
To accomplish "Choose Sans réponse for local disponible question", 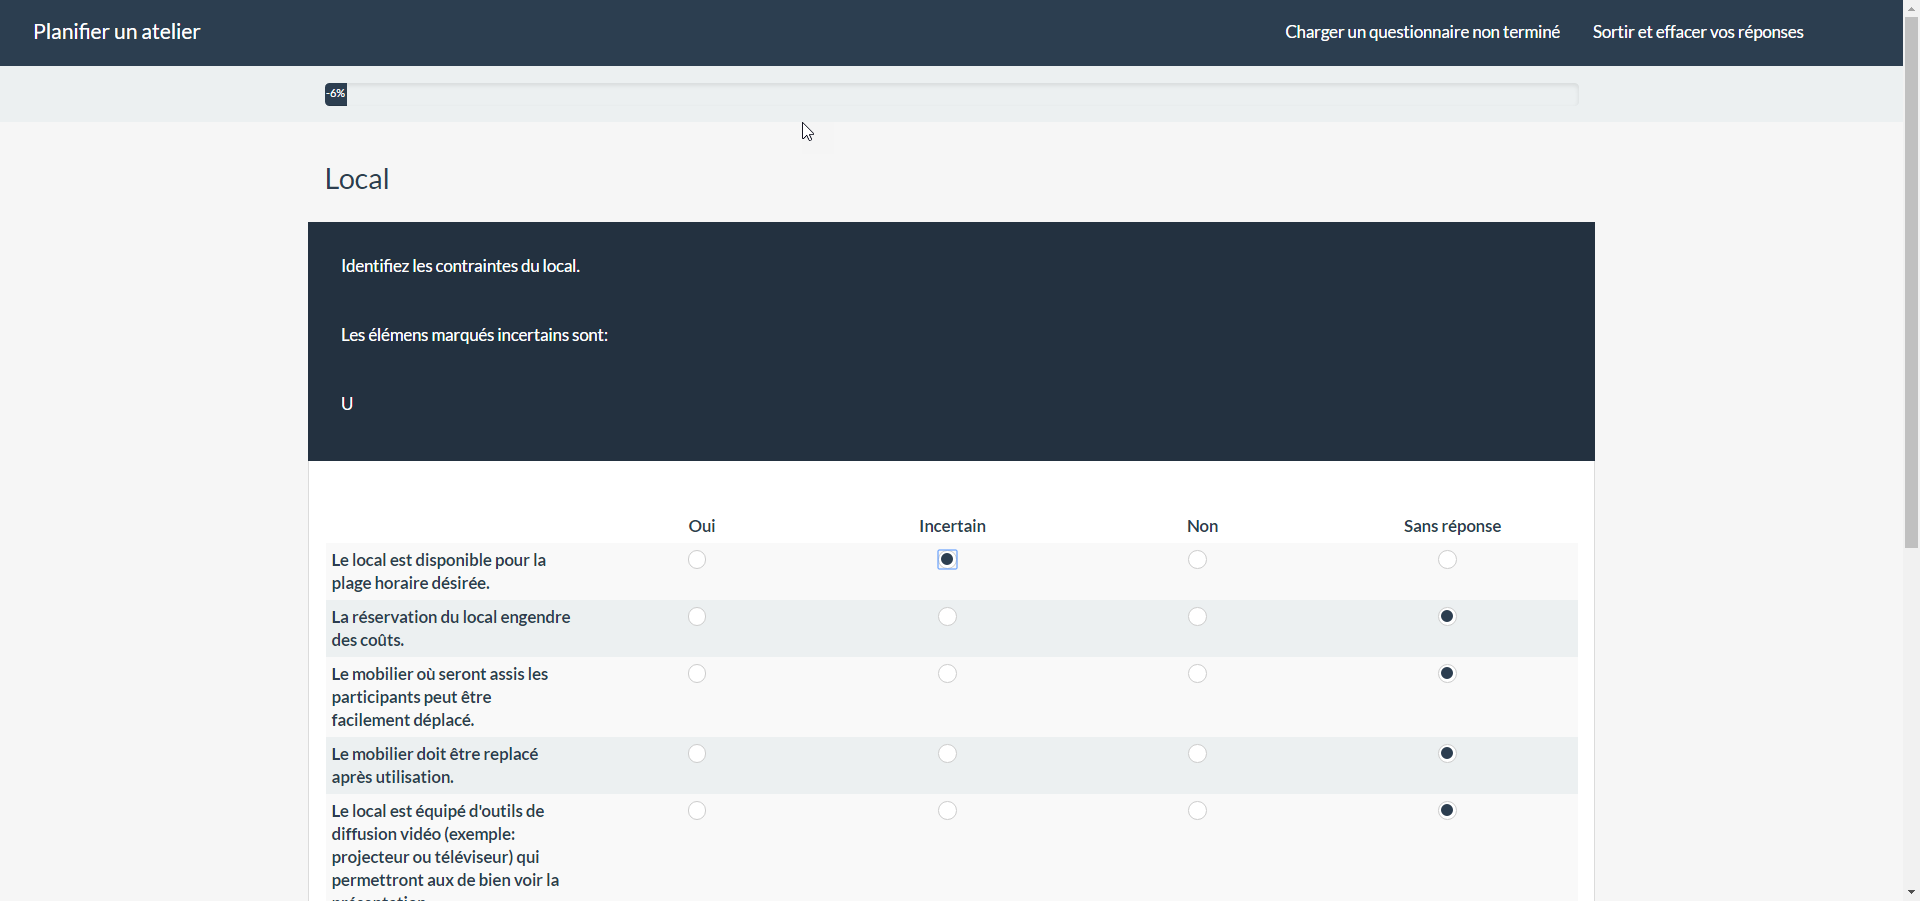I will pos(1447,560).
